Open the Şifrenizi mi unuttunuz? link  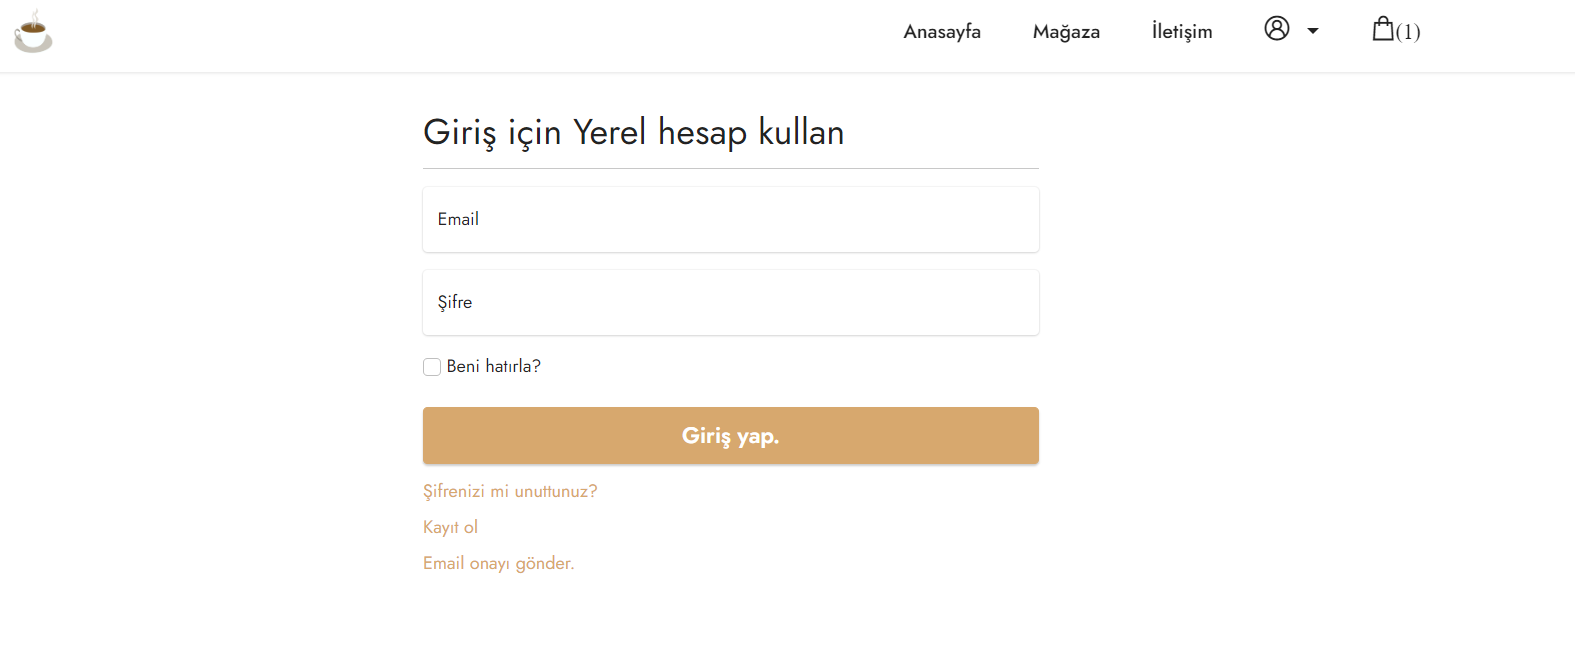(510, 491)
